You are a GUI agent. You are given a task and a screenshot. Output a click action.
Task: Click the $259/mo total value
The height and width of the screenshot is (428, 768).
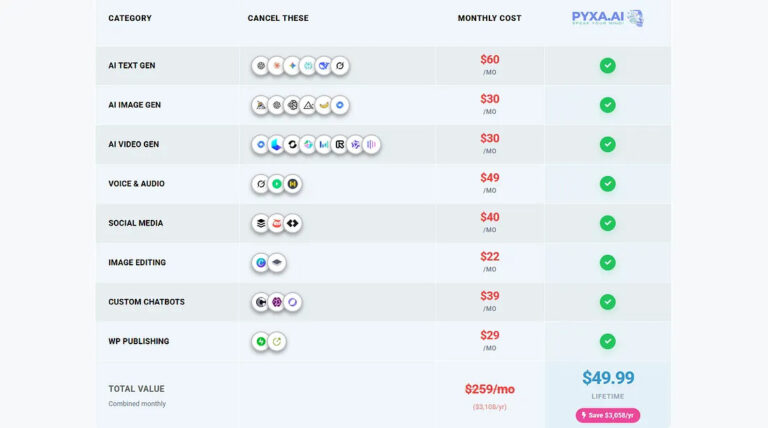pyautogui.click(x=490, y=389)
